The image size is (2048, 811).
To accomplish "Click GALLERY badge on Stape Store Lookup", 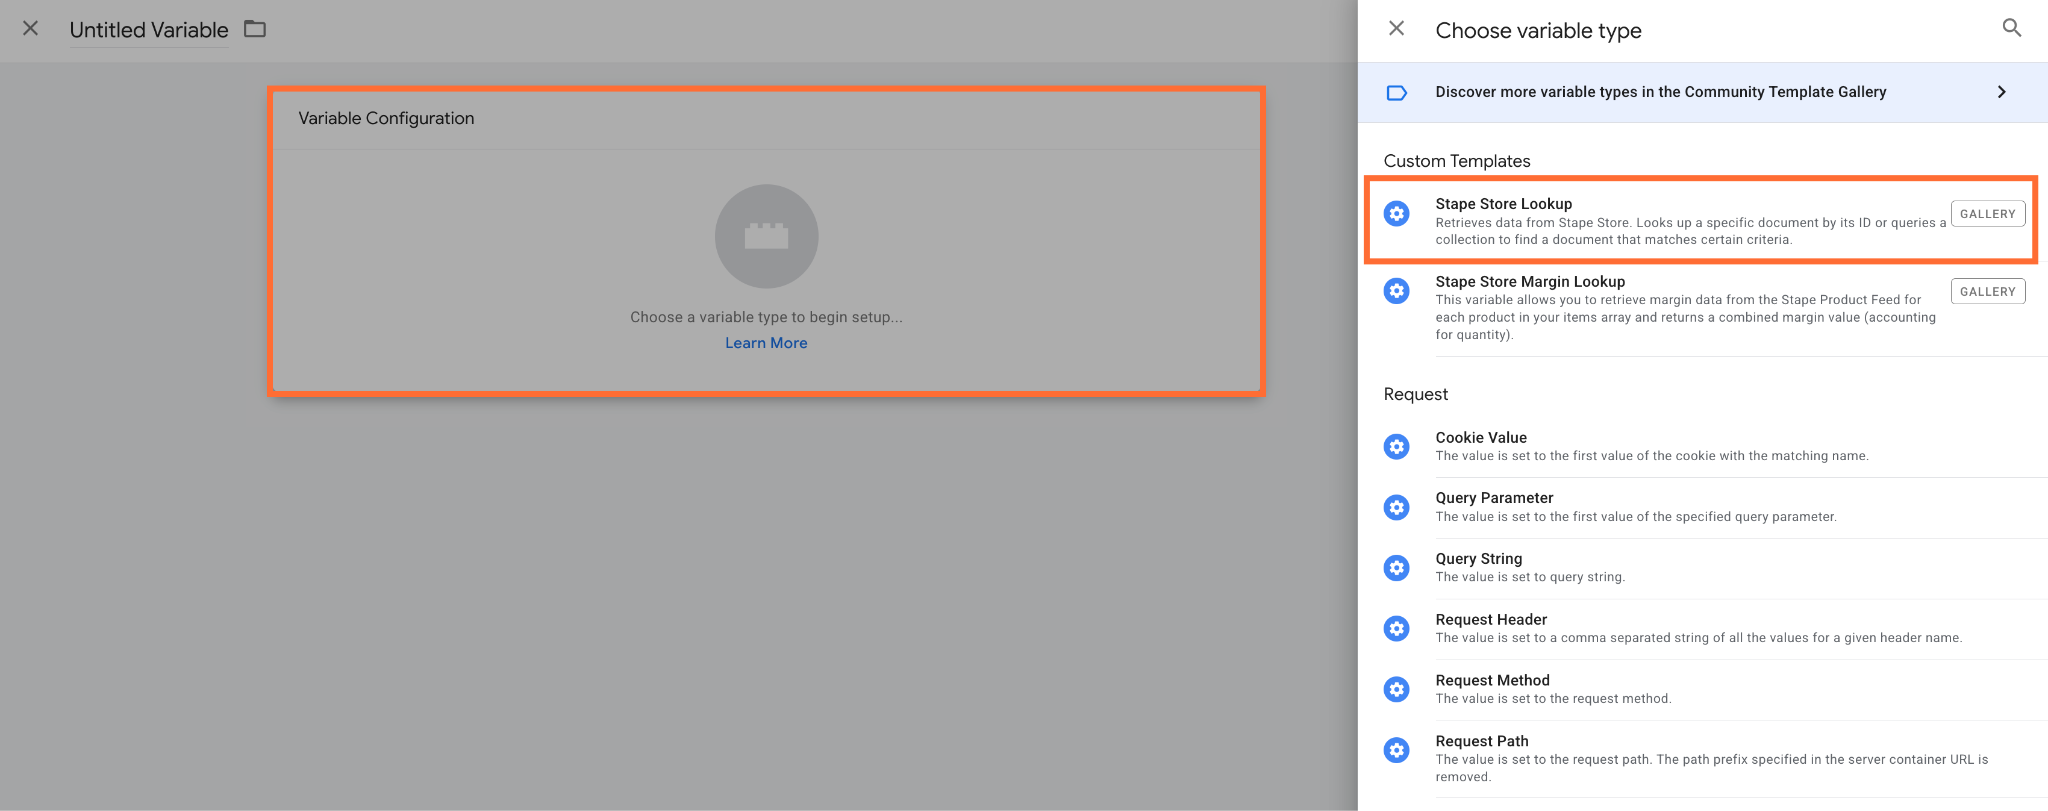I will click(x=1988, y=213).
